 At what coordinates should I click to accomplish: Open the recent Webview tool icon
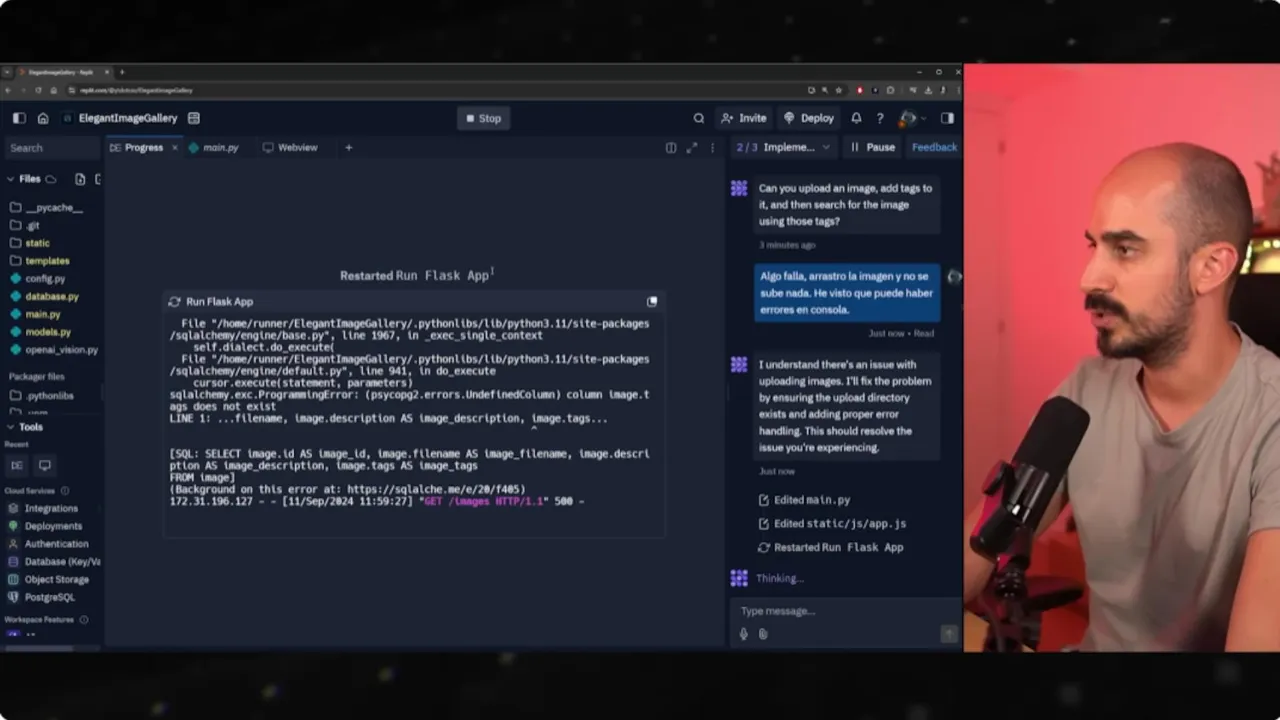45,465
